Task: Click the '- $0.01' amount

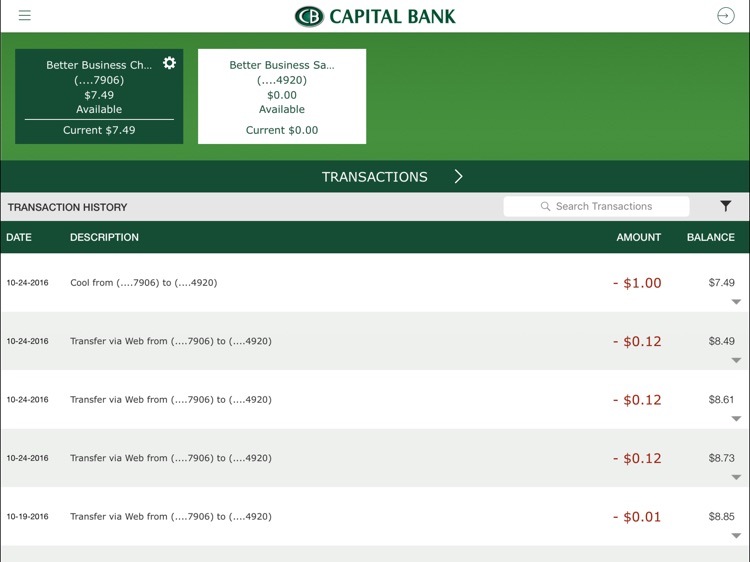Action: (x=637, y=517)
